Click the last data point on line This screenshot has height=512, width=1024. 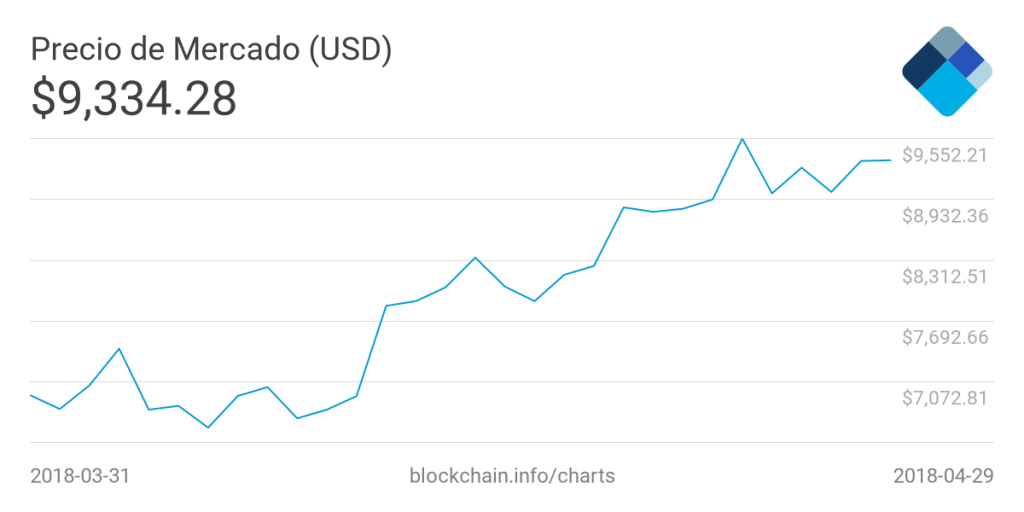[x=891, y=160]
